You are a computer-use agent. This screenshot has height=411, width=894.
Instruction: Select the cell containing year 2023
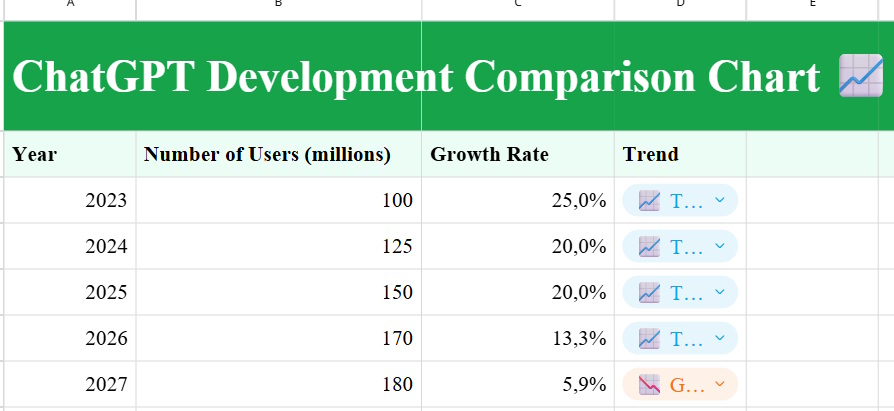[x=70, y=200]
